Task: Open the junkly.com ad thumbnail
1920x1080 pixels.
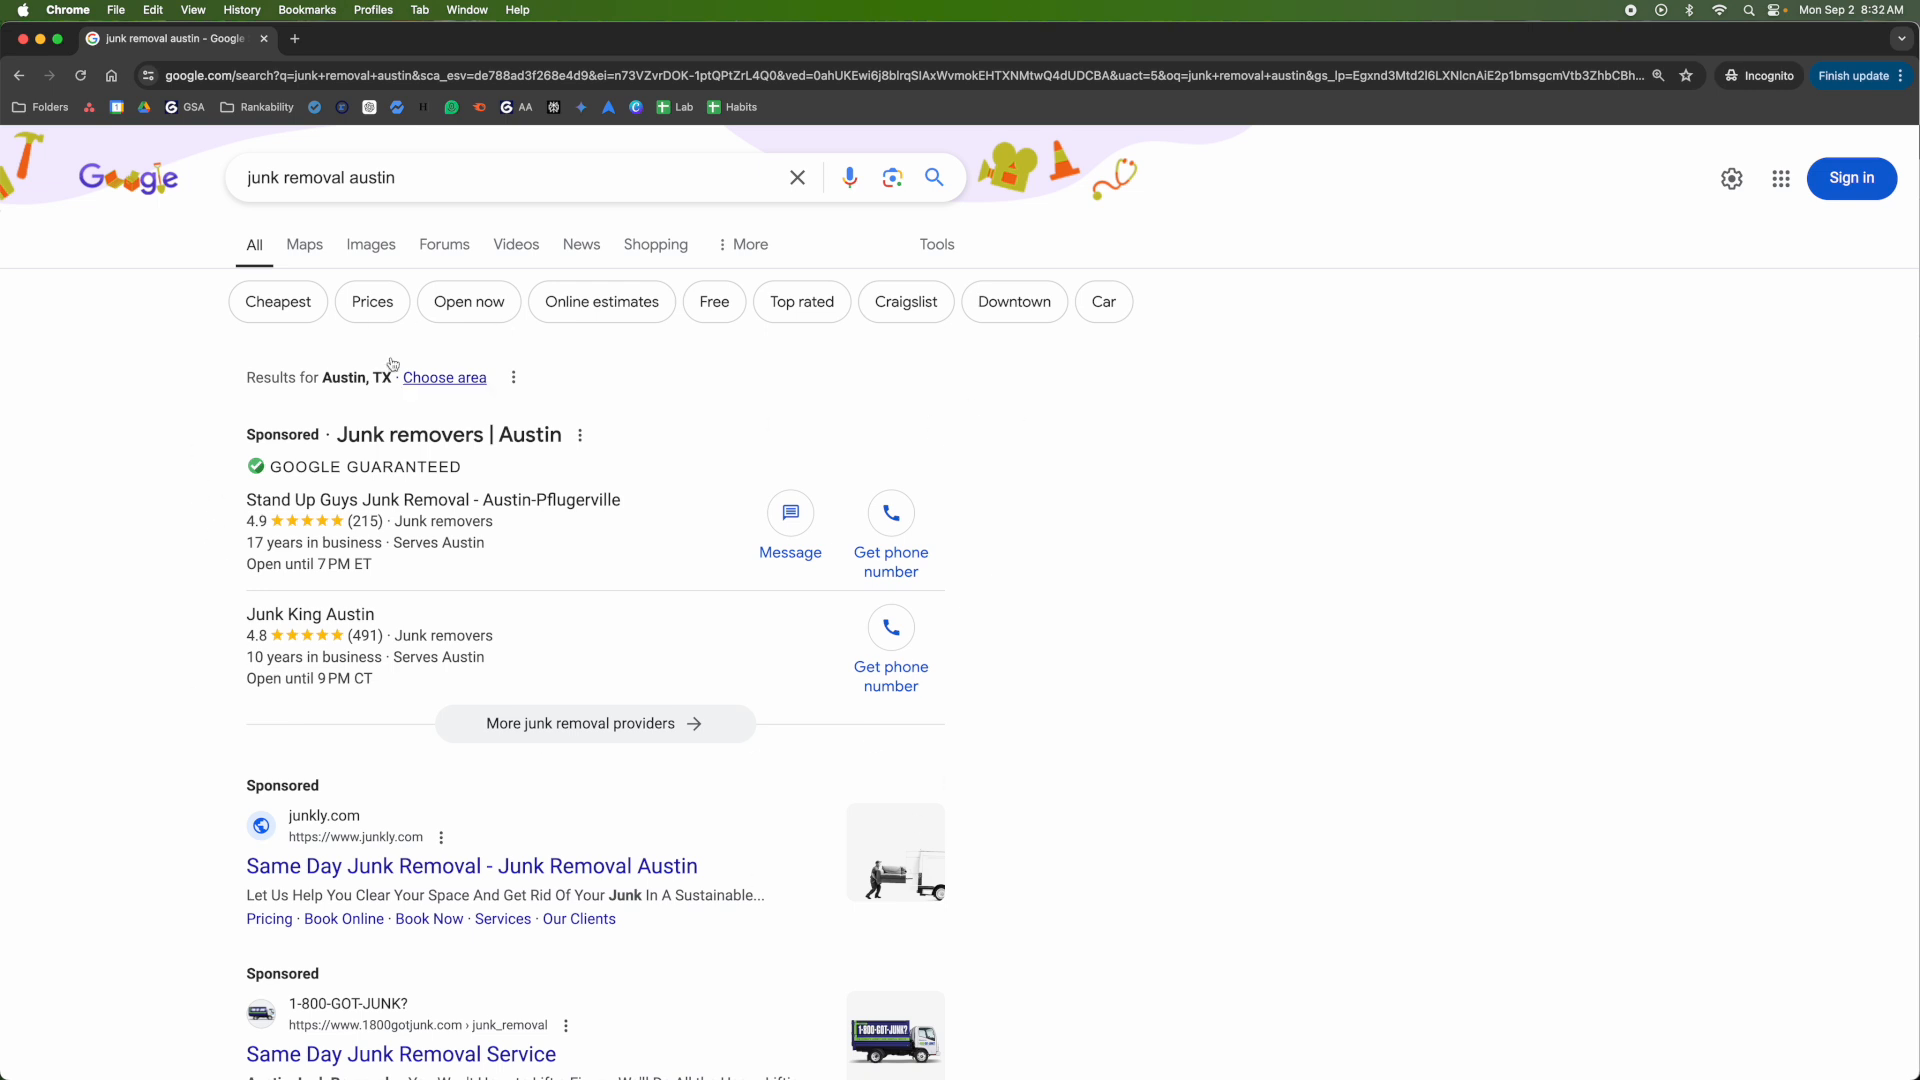Action: pyautogui.click(x=895, y=853)
